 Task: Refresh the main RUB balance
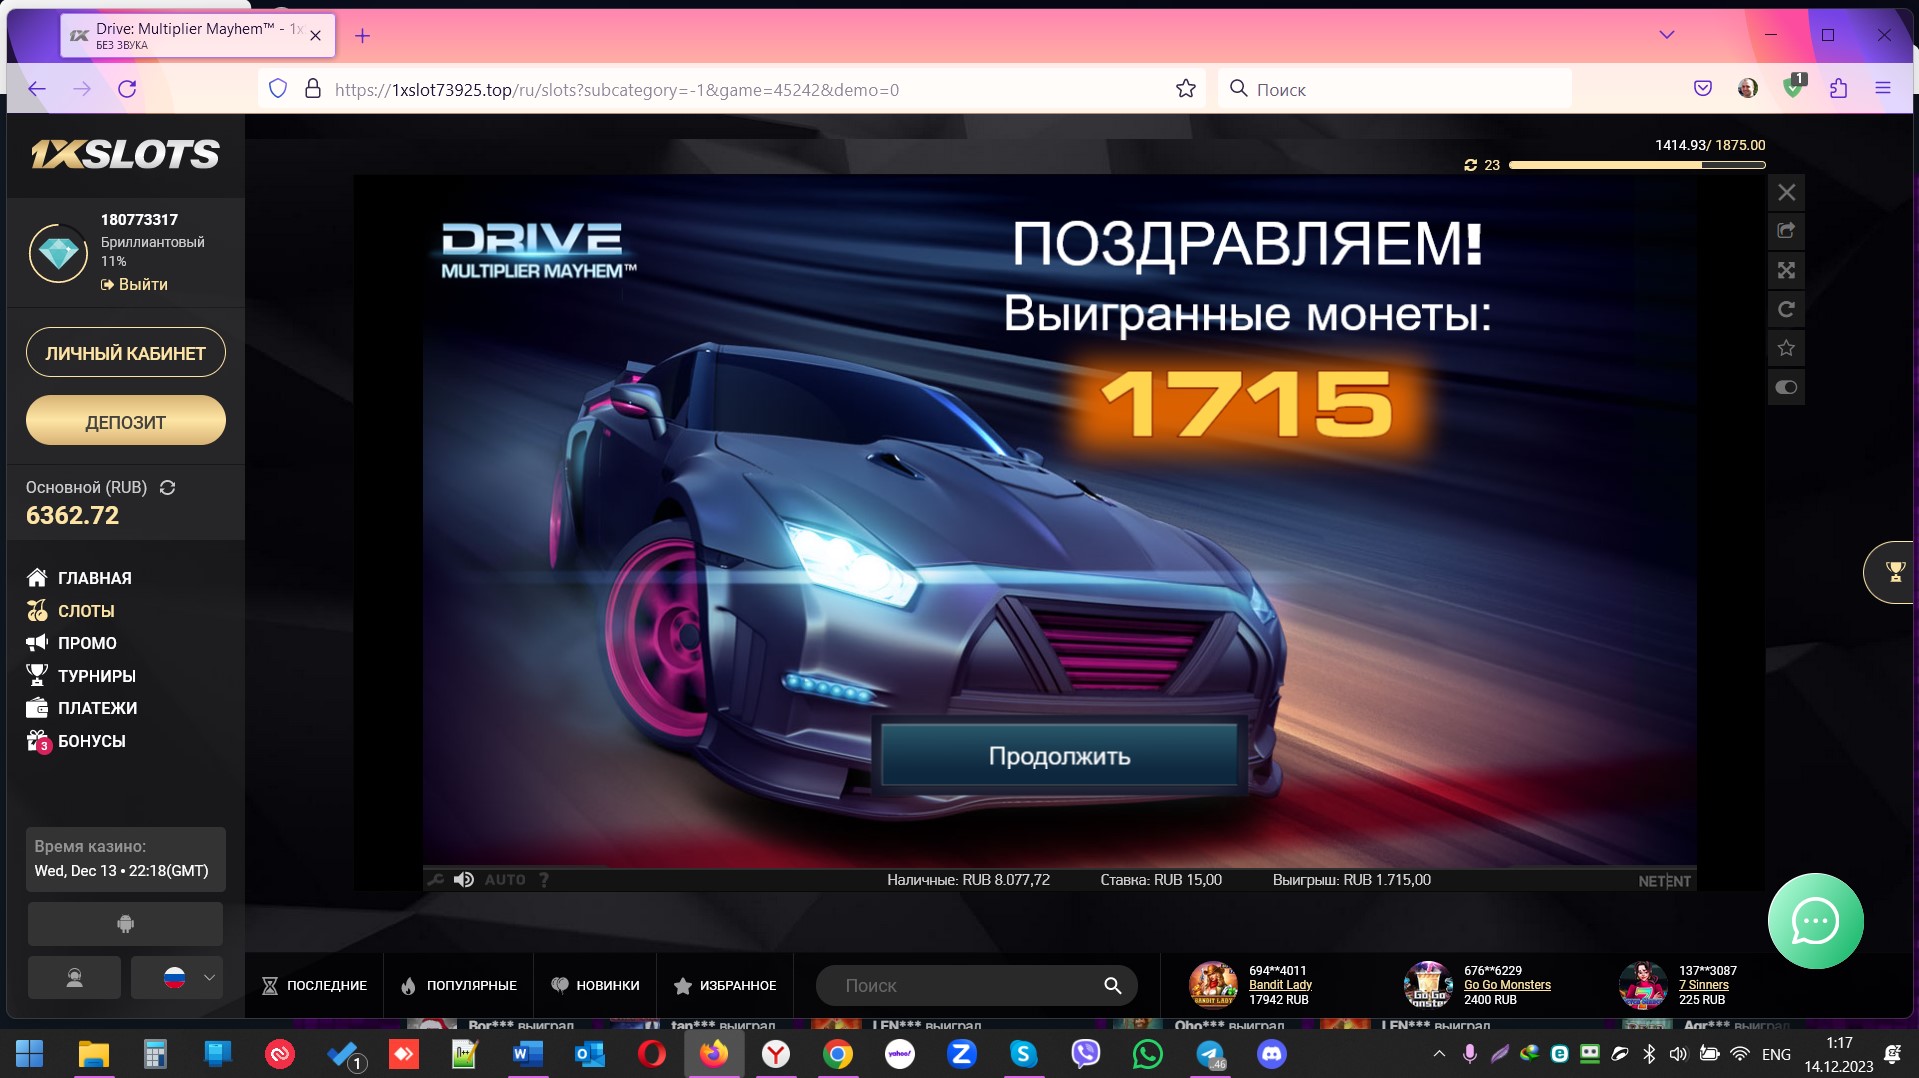[168, 488]
